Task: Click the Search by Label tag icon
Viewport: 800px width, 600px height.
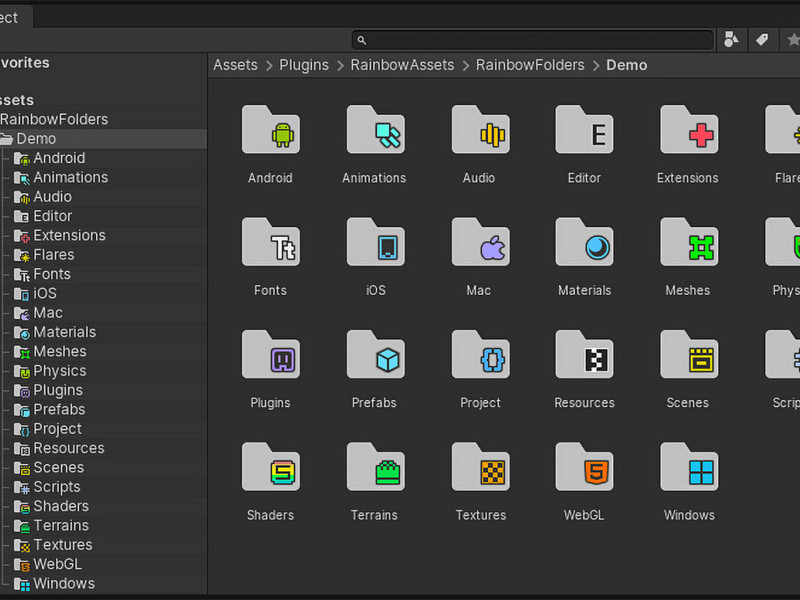Action: pos(762,39)
